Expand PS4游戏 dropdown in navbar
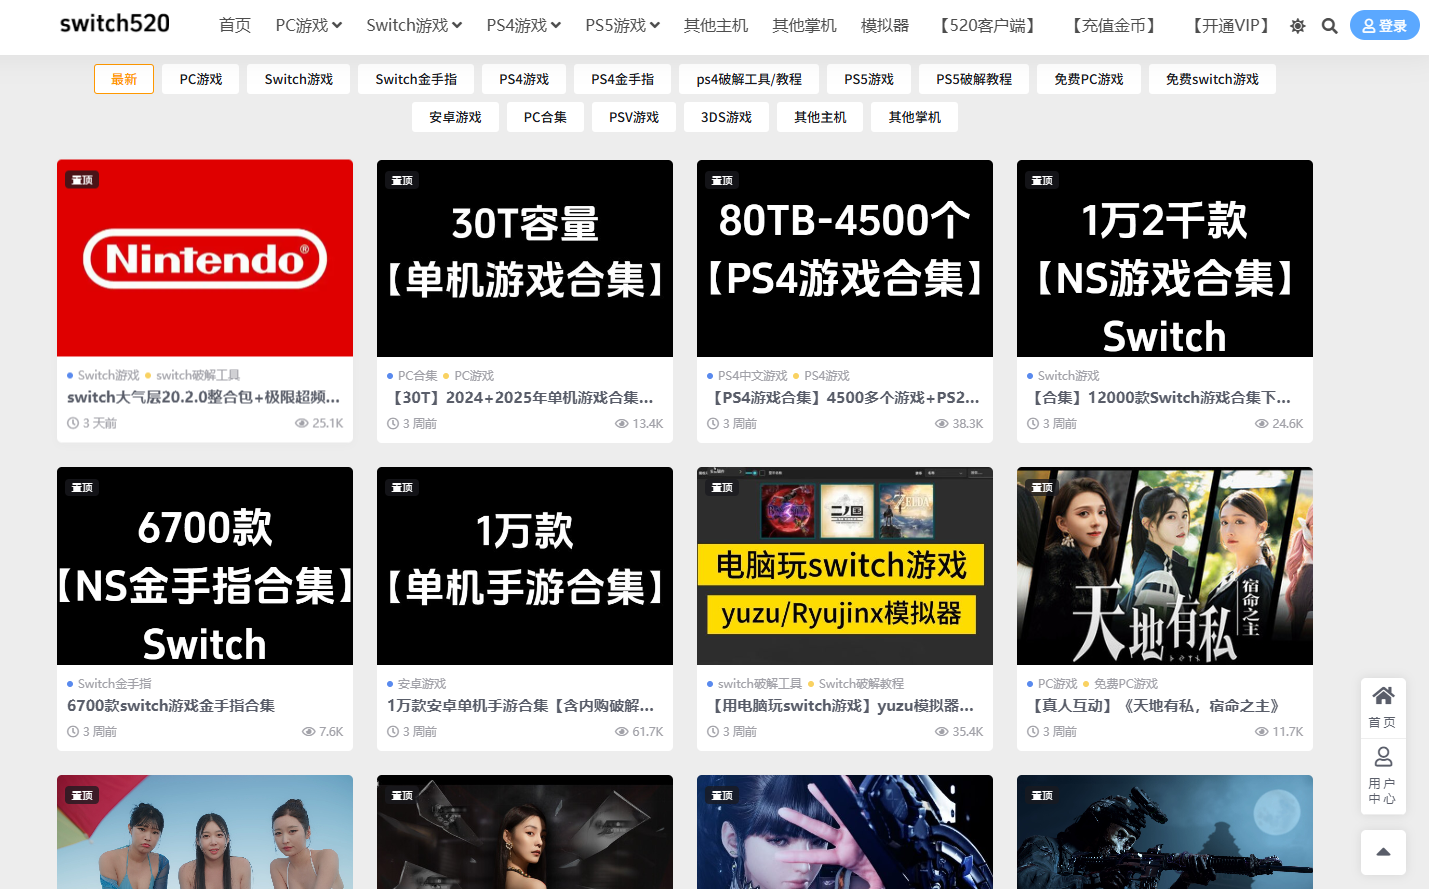The height and width of the screenshot is (889, 1429). pos(524,25)
